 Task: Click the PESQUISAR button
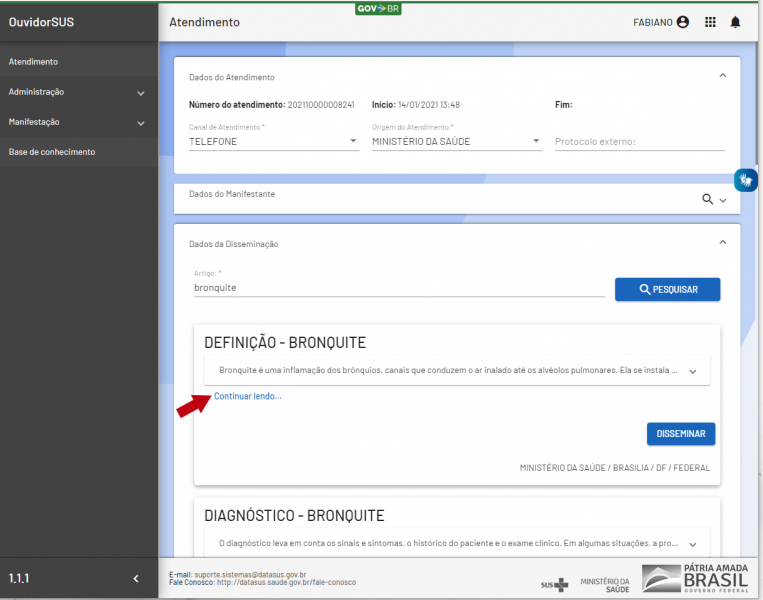[x=667, y=289]
